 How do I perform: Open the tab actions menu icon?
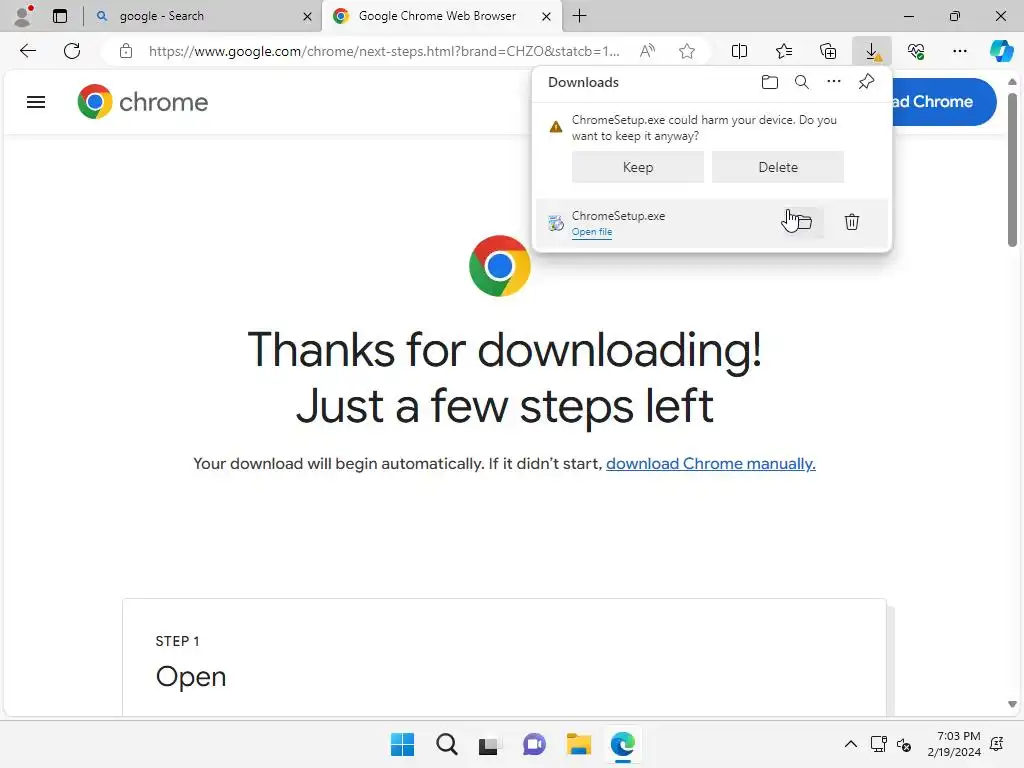[60, 16]
